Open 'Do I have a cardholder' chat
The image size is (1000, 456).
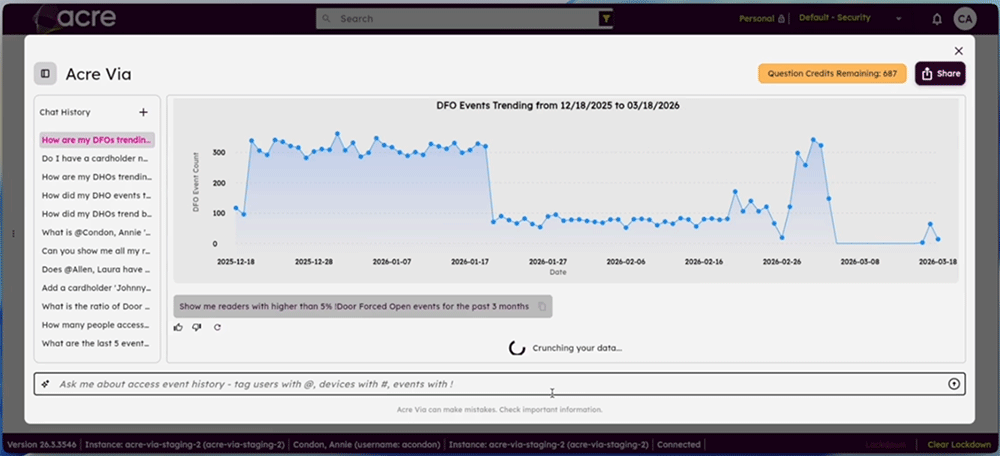tap(97, 158)
